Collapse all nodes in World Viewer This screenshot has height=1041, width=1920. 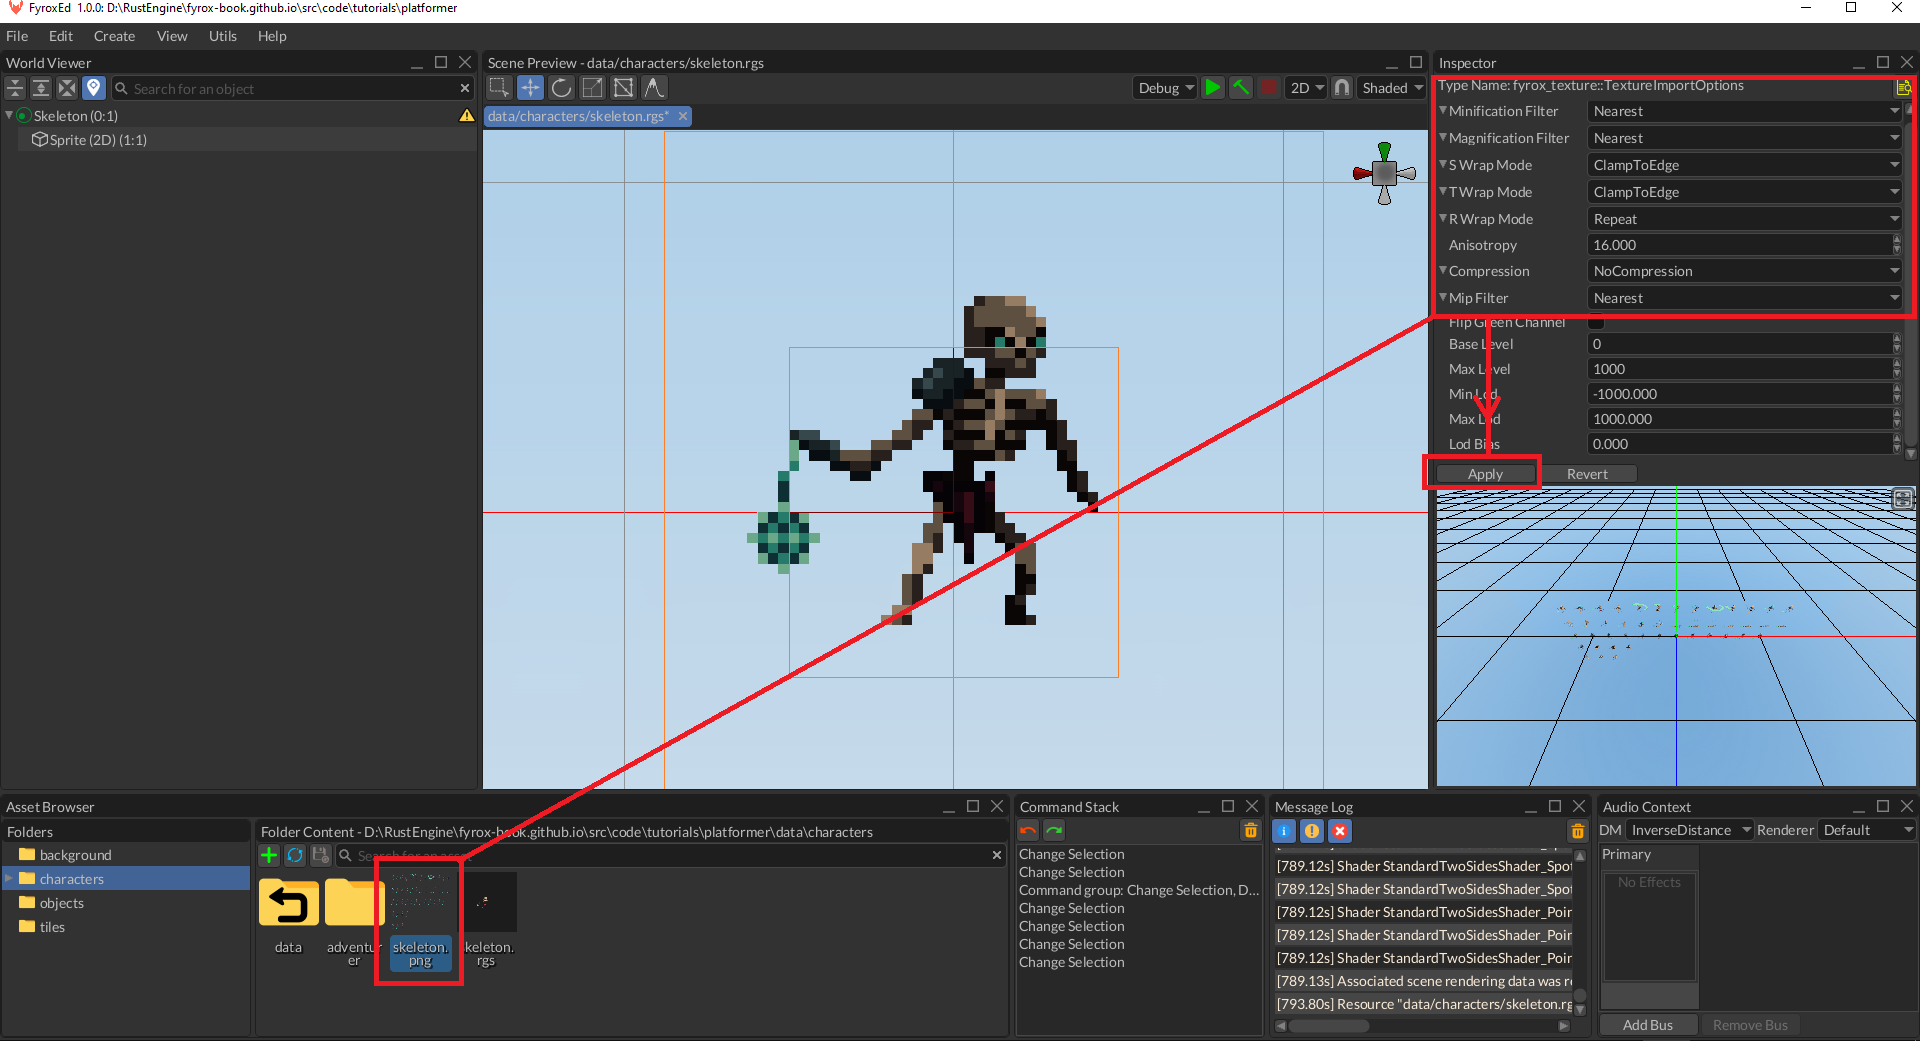pyautogui.click(x=15, y=89)
